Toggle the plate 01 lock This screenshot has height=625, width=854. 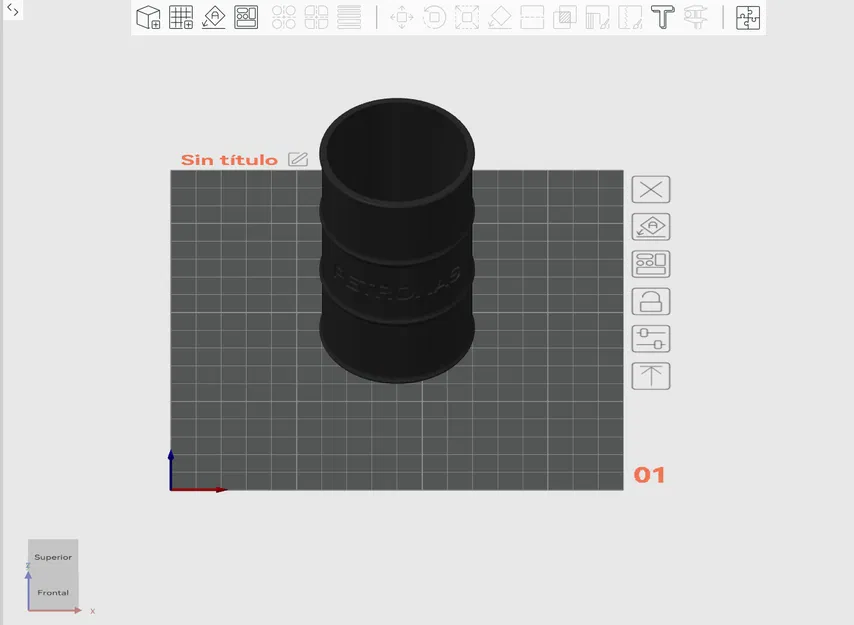coord(651,302)
